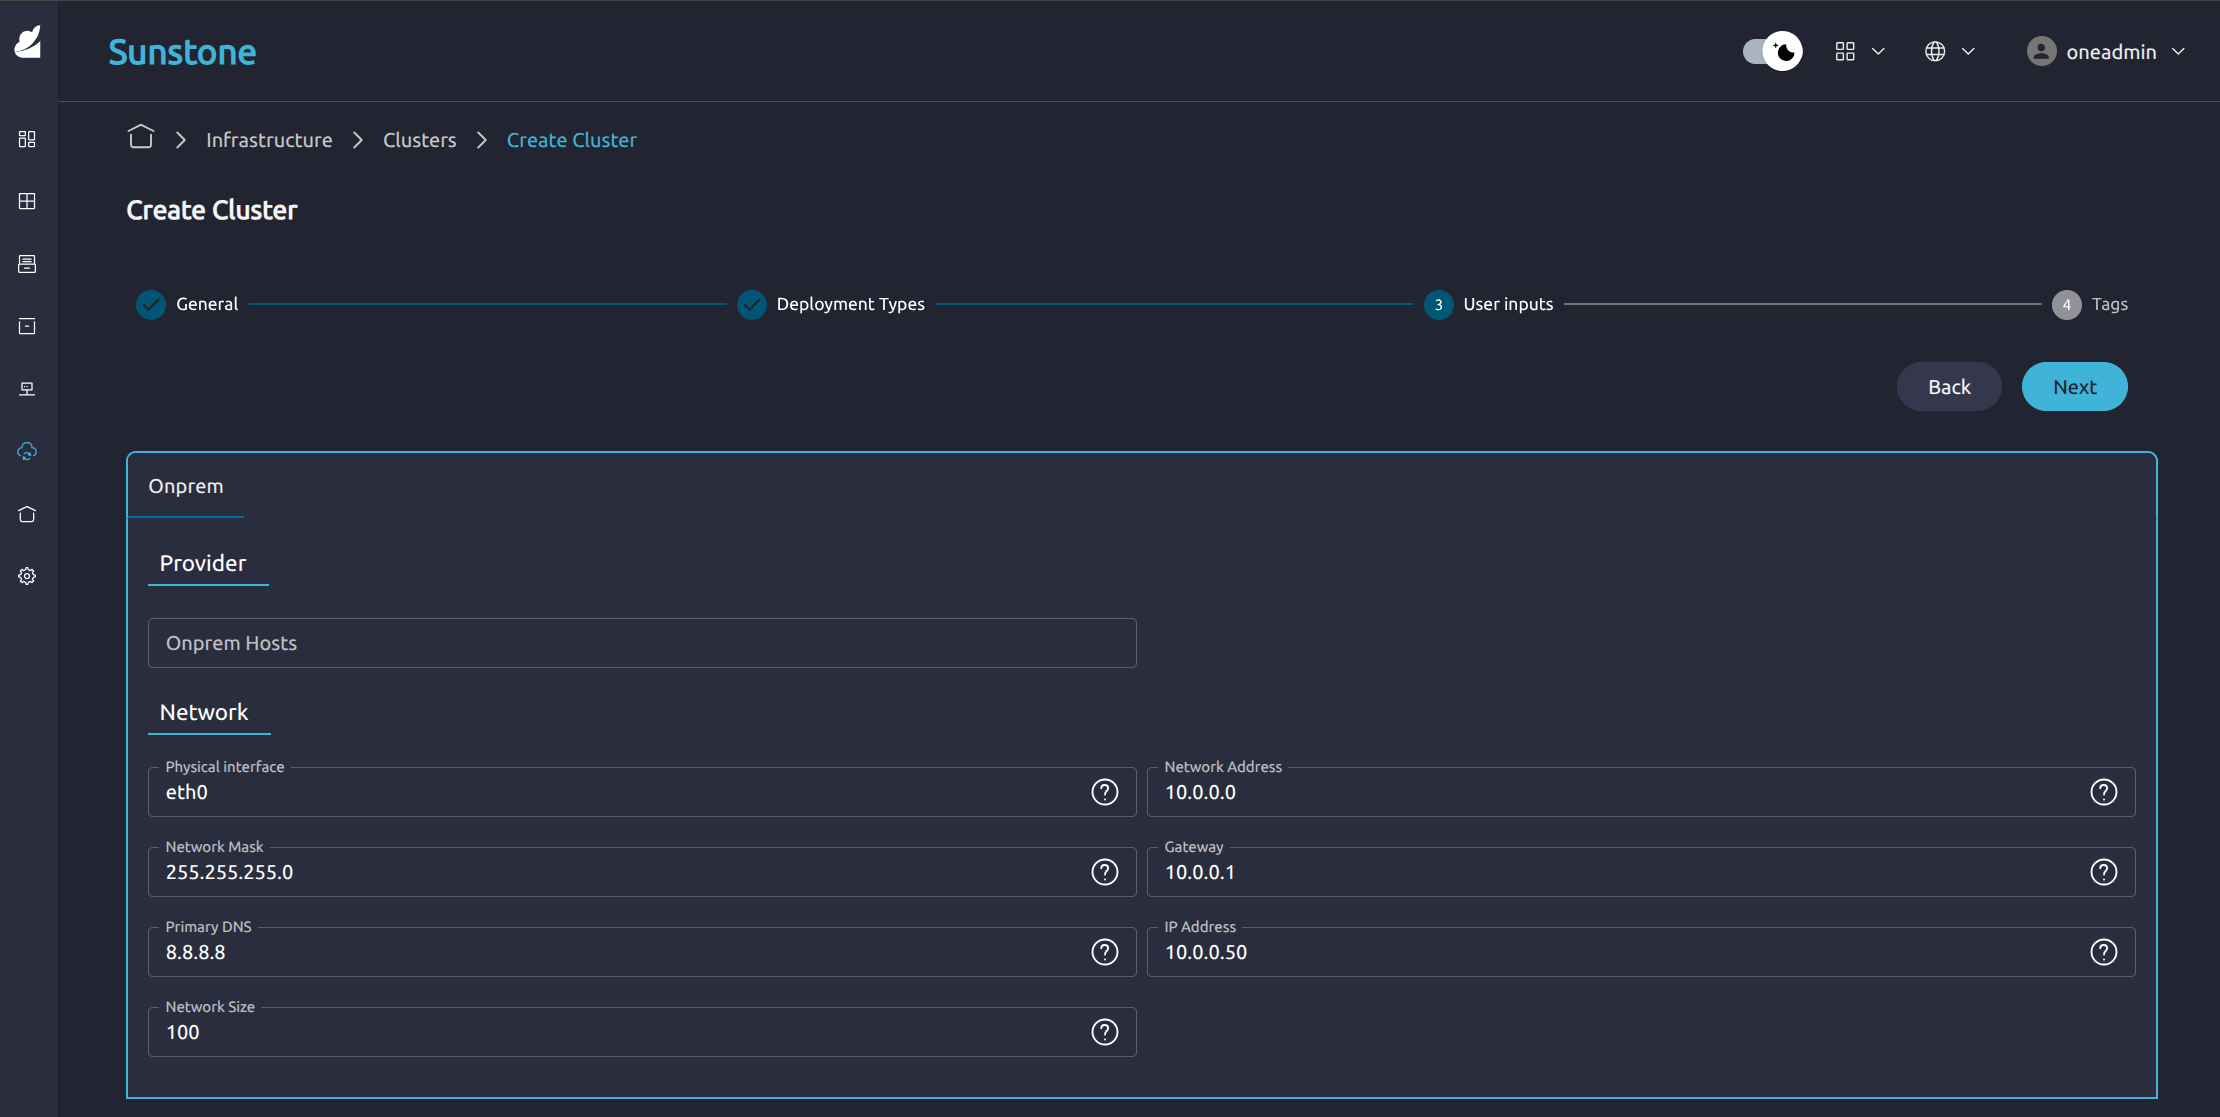Click the Back button
The width and height of the screenshot is (2220, 1117).
1948,387
